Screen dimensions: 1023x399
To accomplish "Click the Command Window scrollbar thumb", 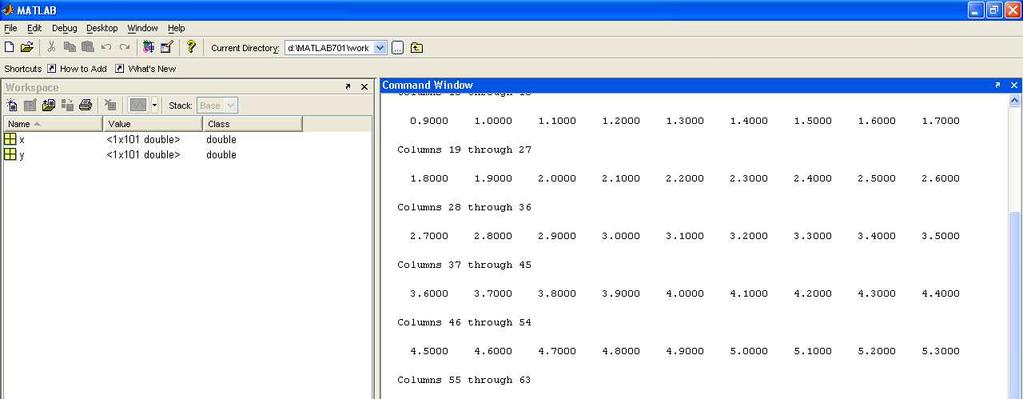I will pyautogui.click(x=1014, y=304).
